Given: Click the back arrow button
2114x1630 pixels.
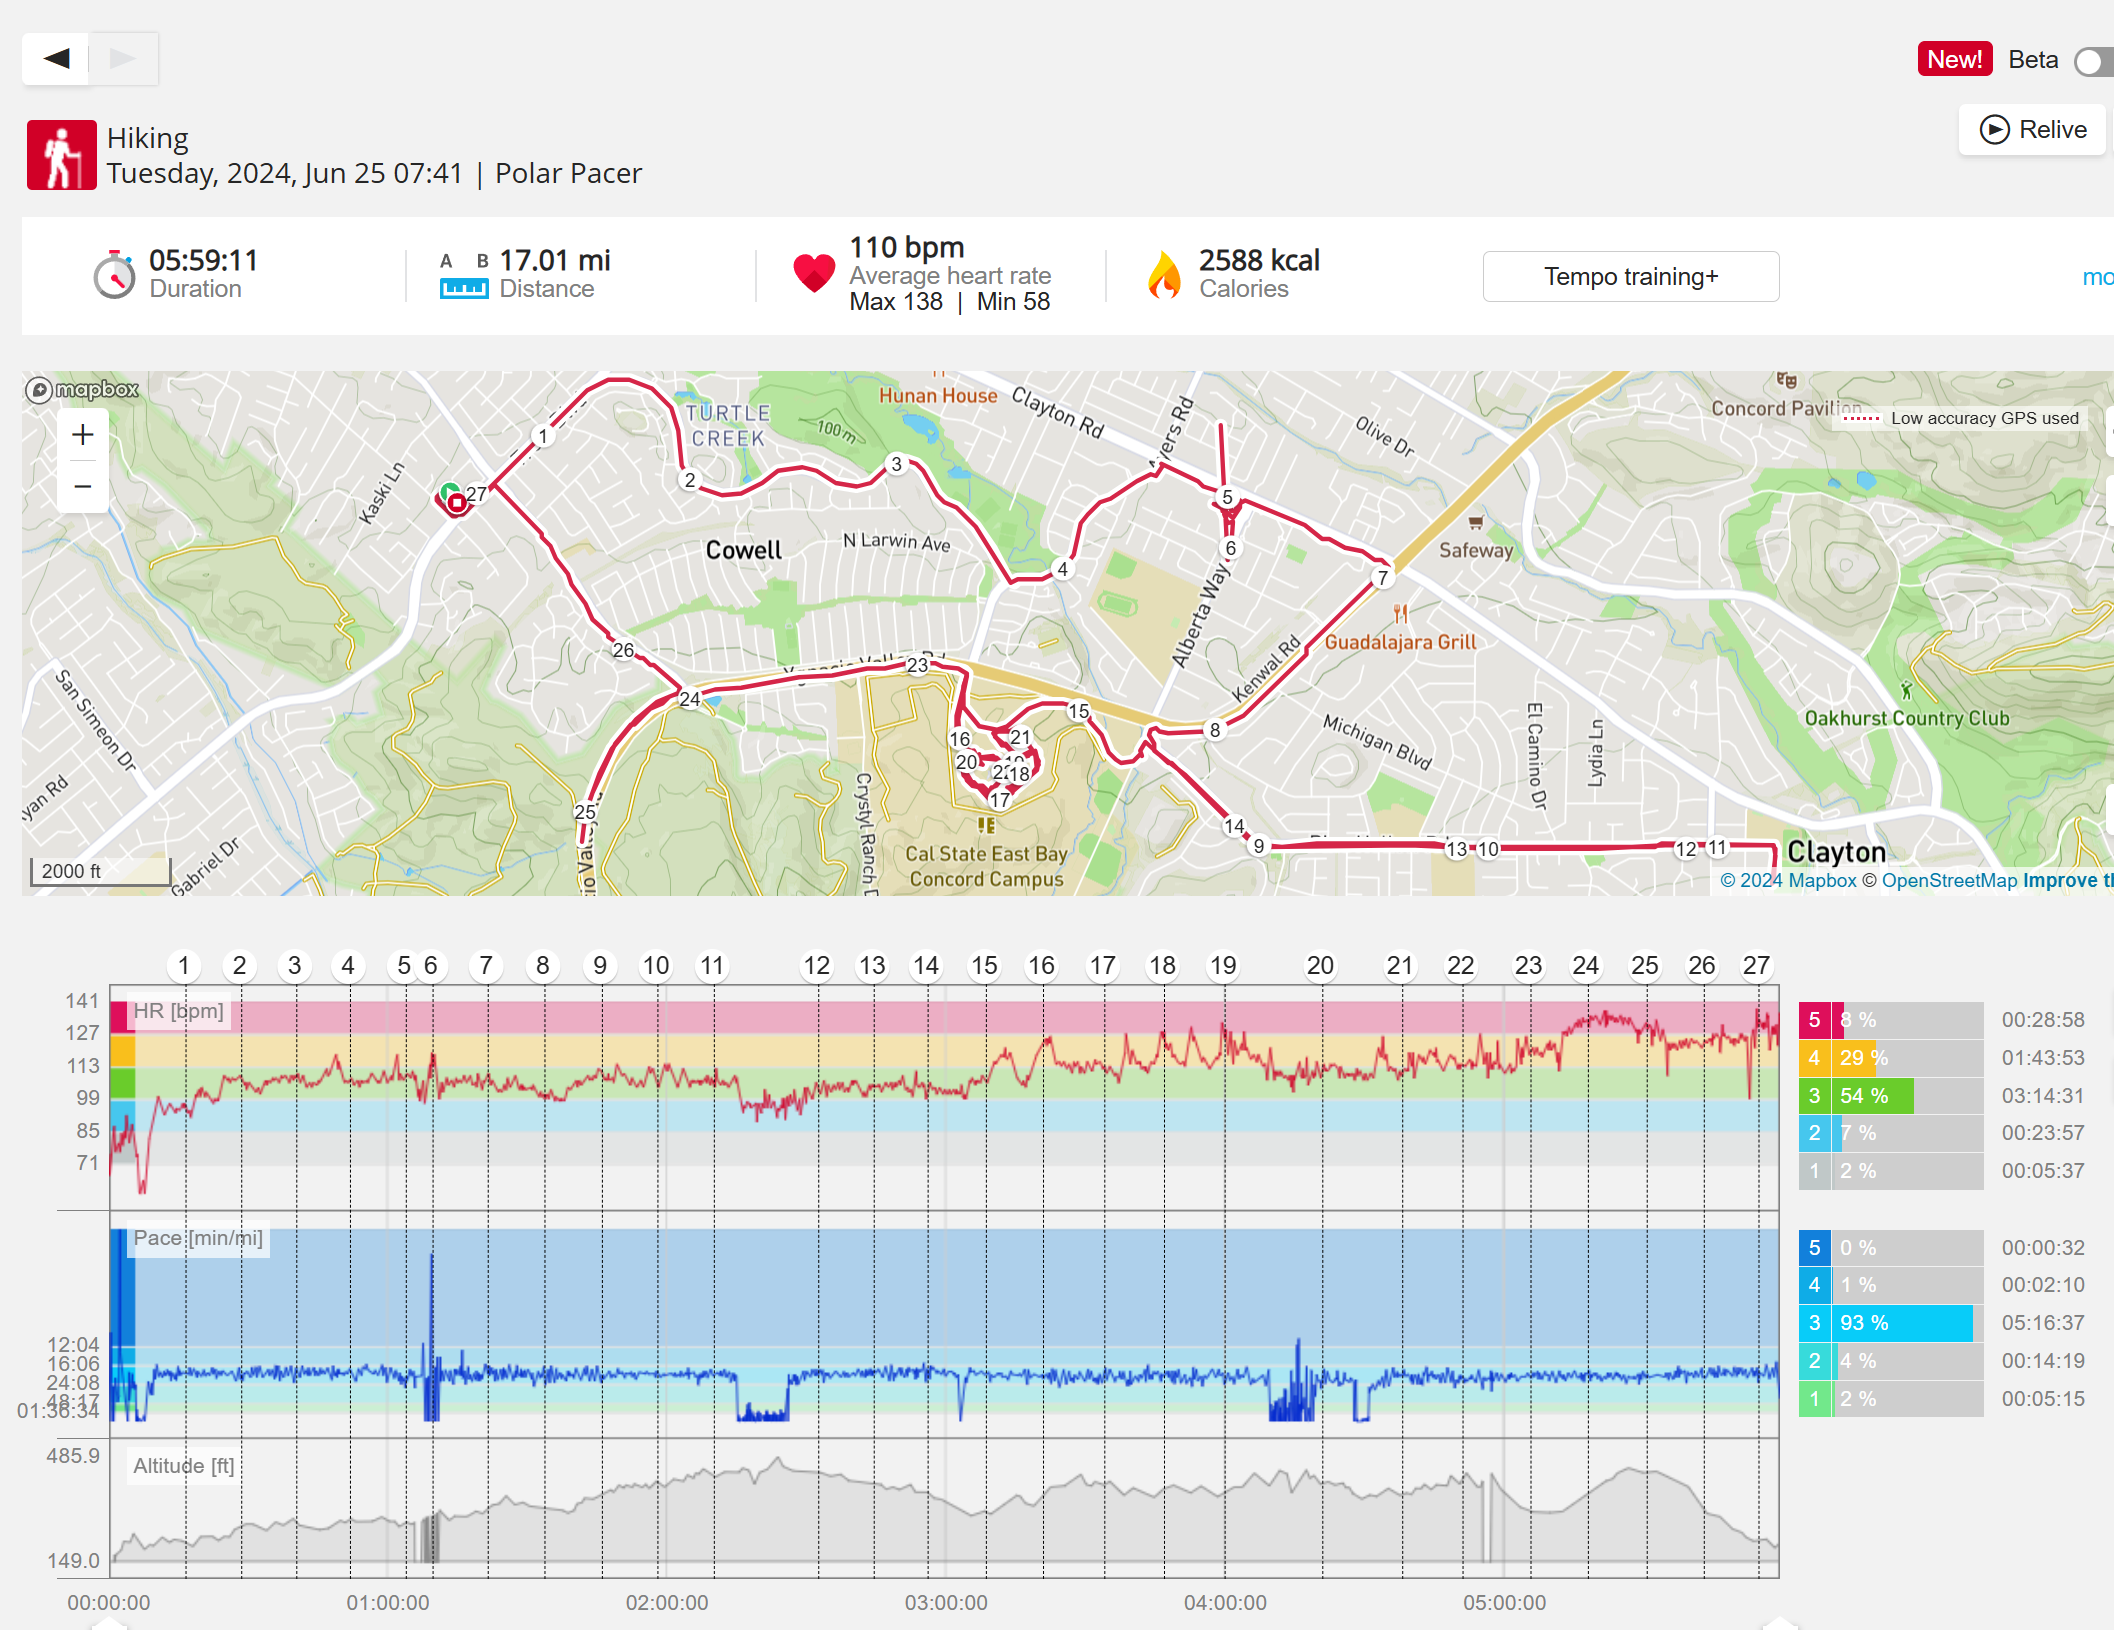Looking at the screenshot, I should [x=56, y=58].
